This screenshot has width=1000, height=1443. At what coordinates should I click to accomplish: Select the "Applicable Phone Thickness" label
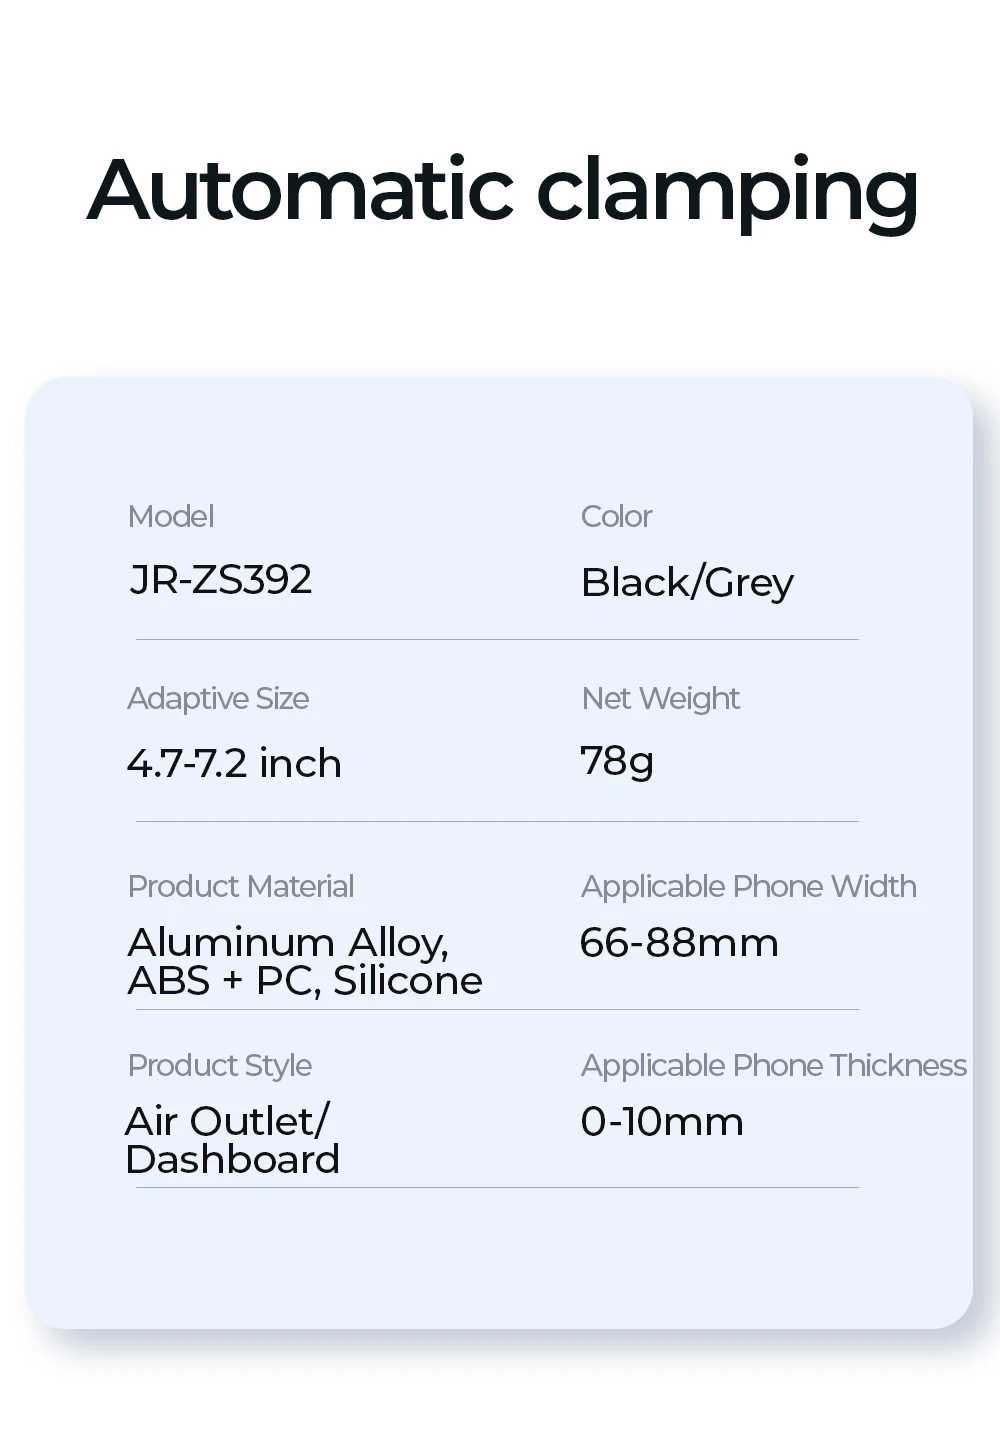[x=773, y=1065]
